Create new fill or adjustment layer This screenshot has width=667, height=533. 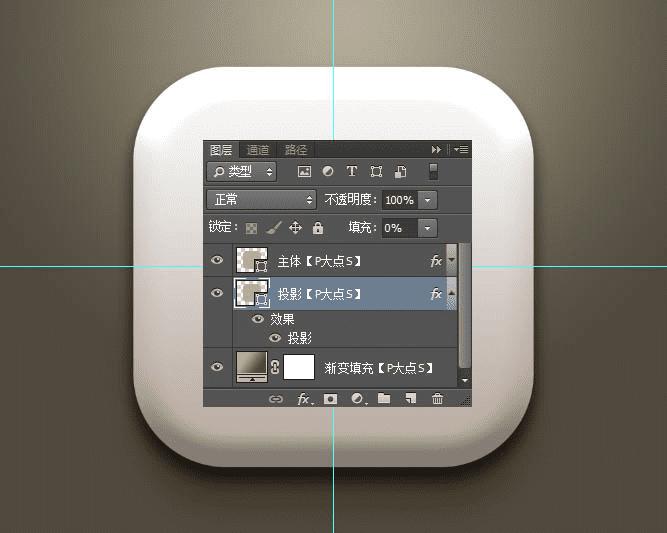(x=358, y=399)
